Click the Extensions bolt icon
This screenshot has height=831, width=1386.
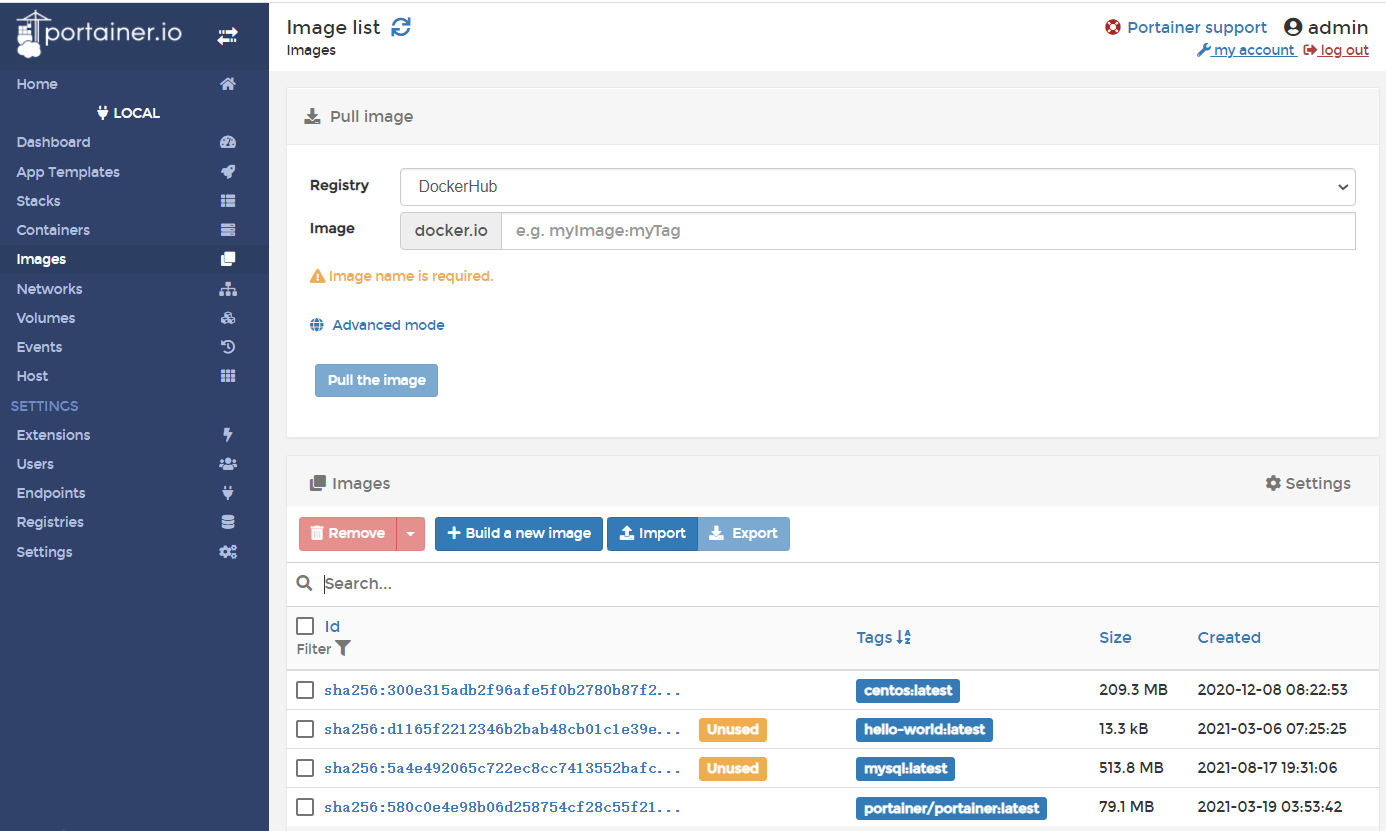(228, 435)
